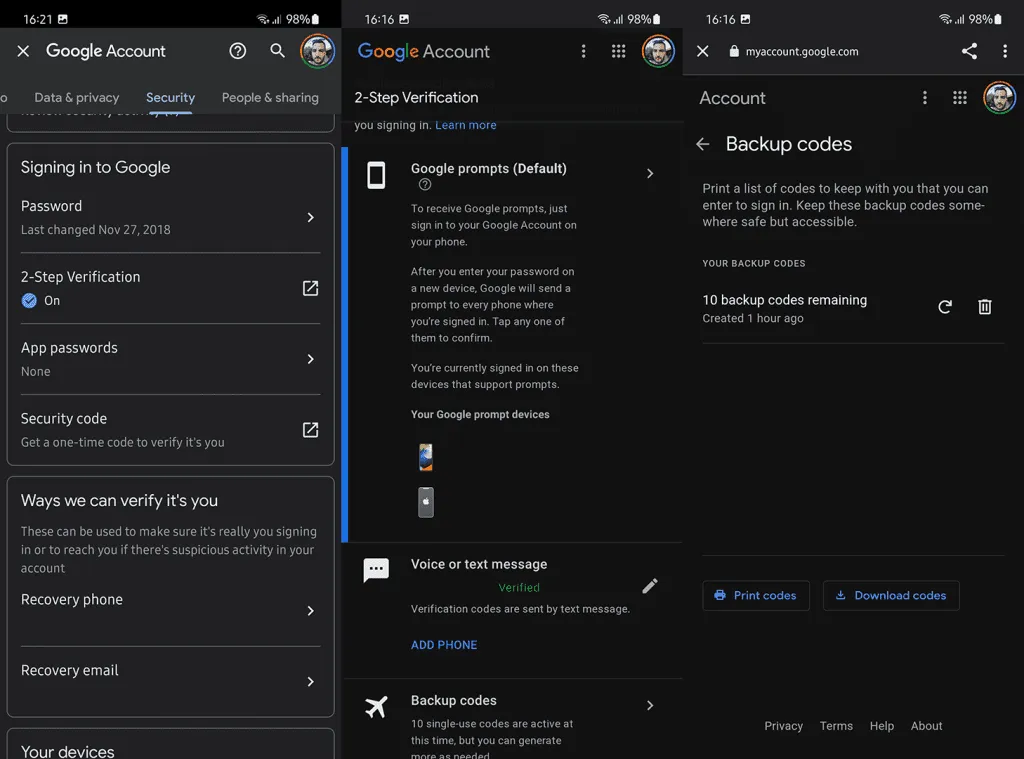This screenshot has width=1024, height=759.
Task: Open profile avatar in the left panel
Action: (317, 51)
